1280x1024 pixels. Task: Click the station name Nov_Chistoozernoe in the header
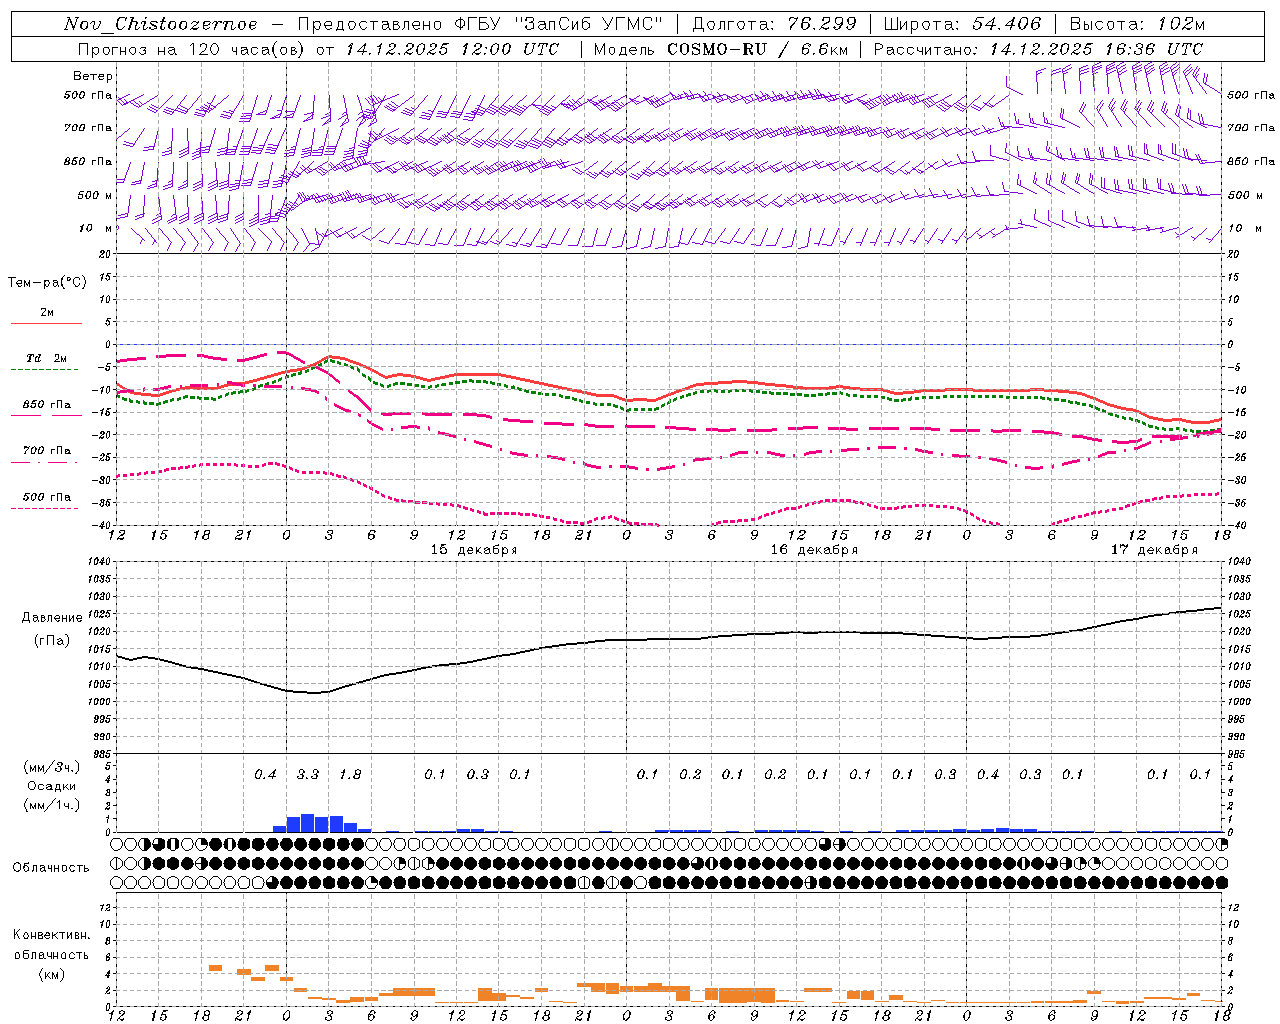coord(160,24)
